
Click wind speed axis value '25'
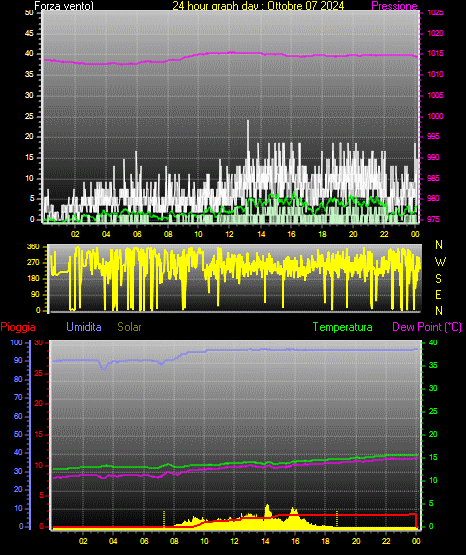tap(29, 116)
